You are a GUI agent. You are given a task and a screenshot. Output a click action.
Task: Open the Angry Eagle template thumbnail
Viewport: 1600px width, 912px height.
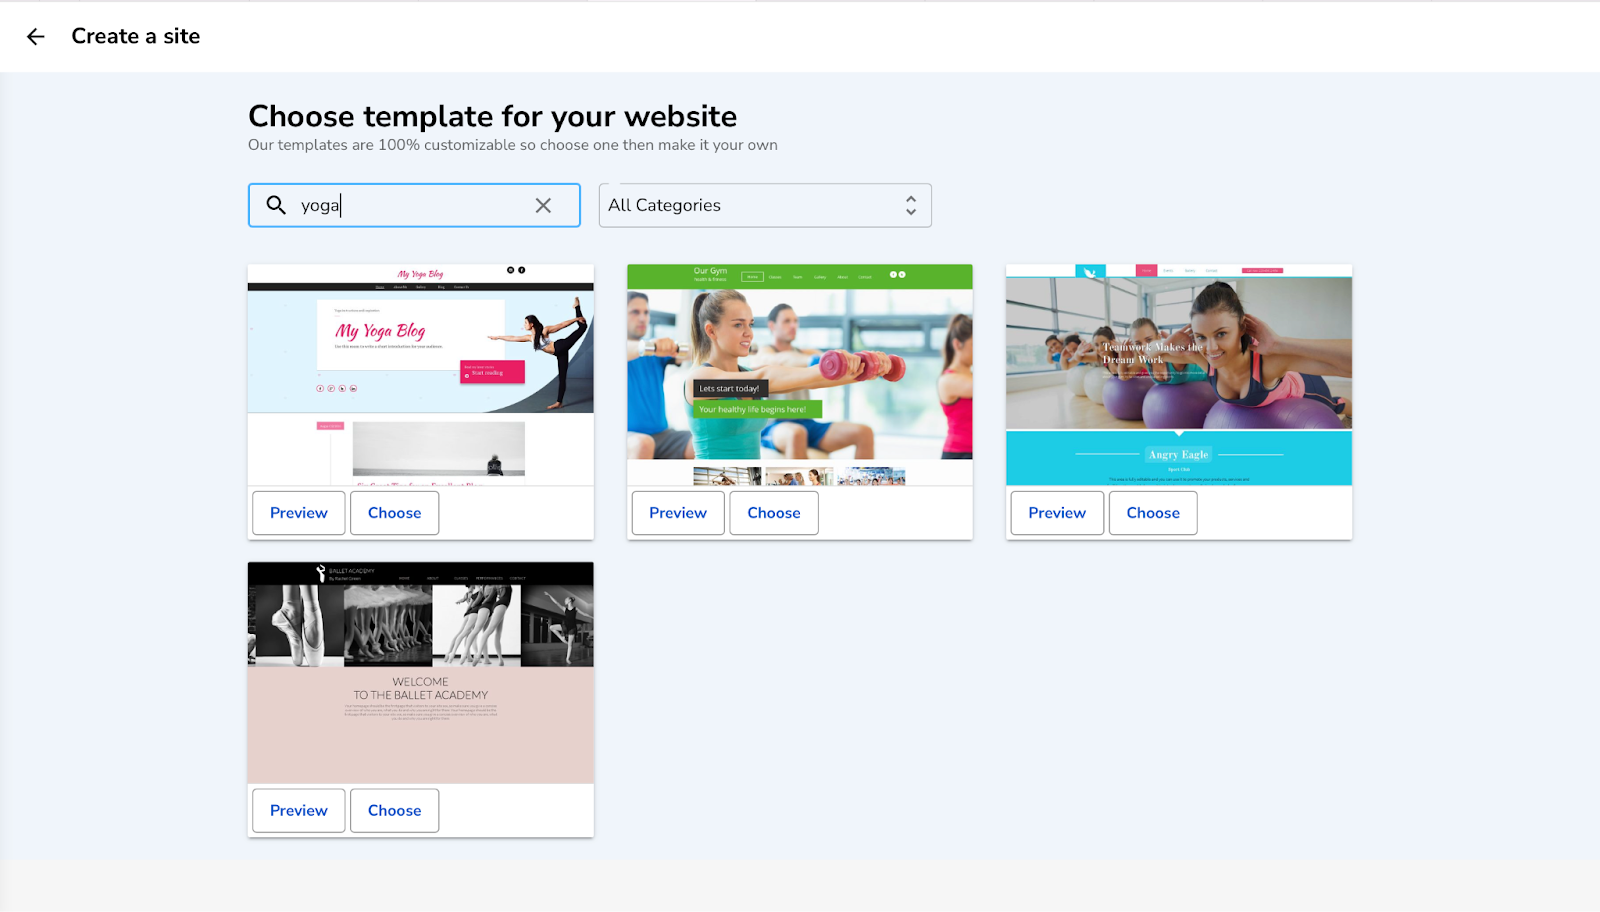tap(1179, 375)
